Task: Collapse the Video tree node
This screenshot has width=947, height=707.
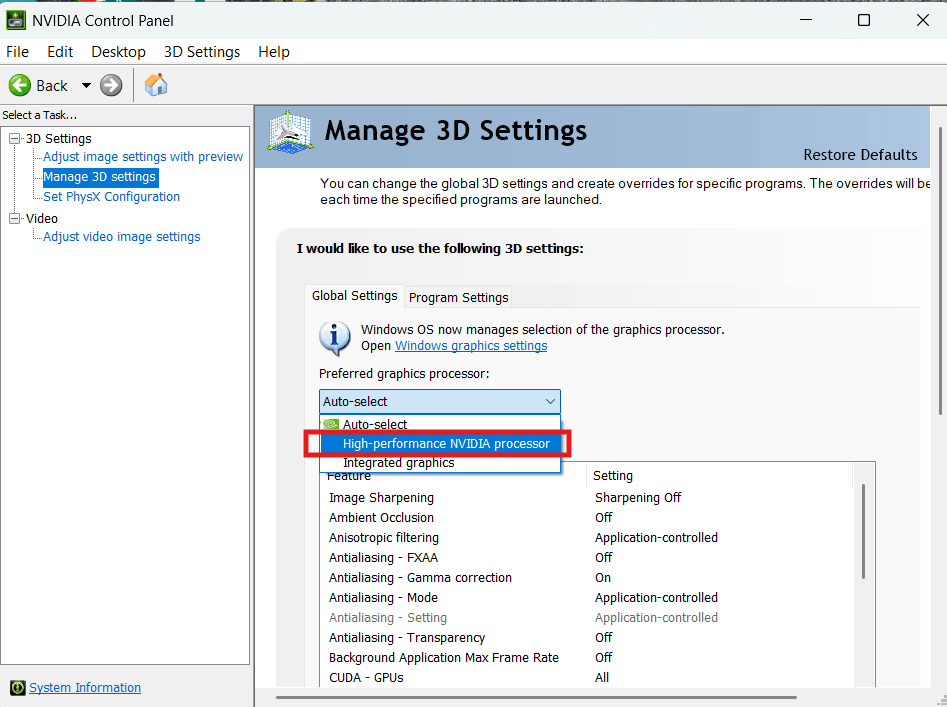Action: (14, 218)
